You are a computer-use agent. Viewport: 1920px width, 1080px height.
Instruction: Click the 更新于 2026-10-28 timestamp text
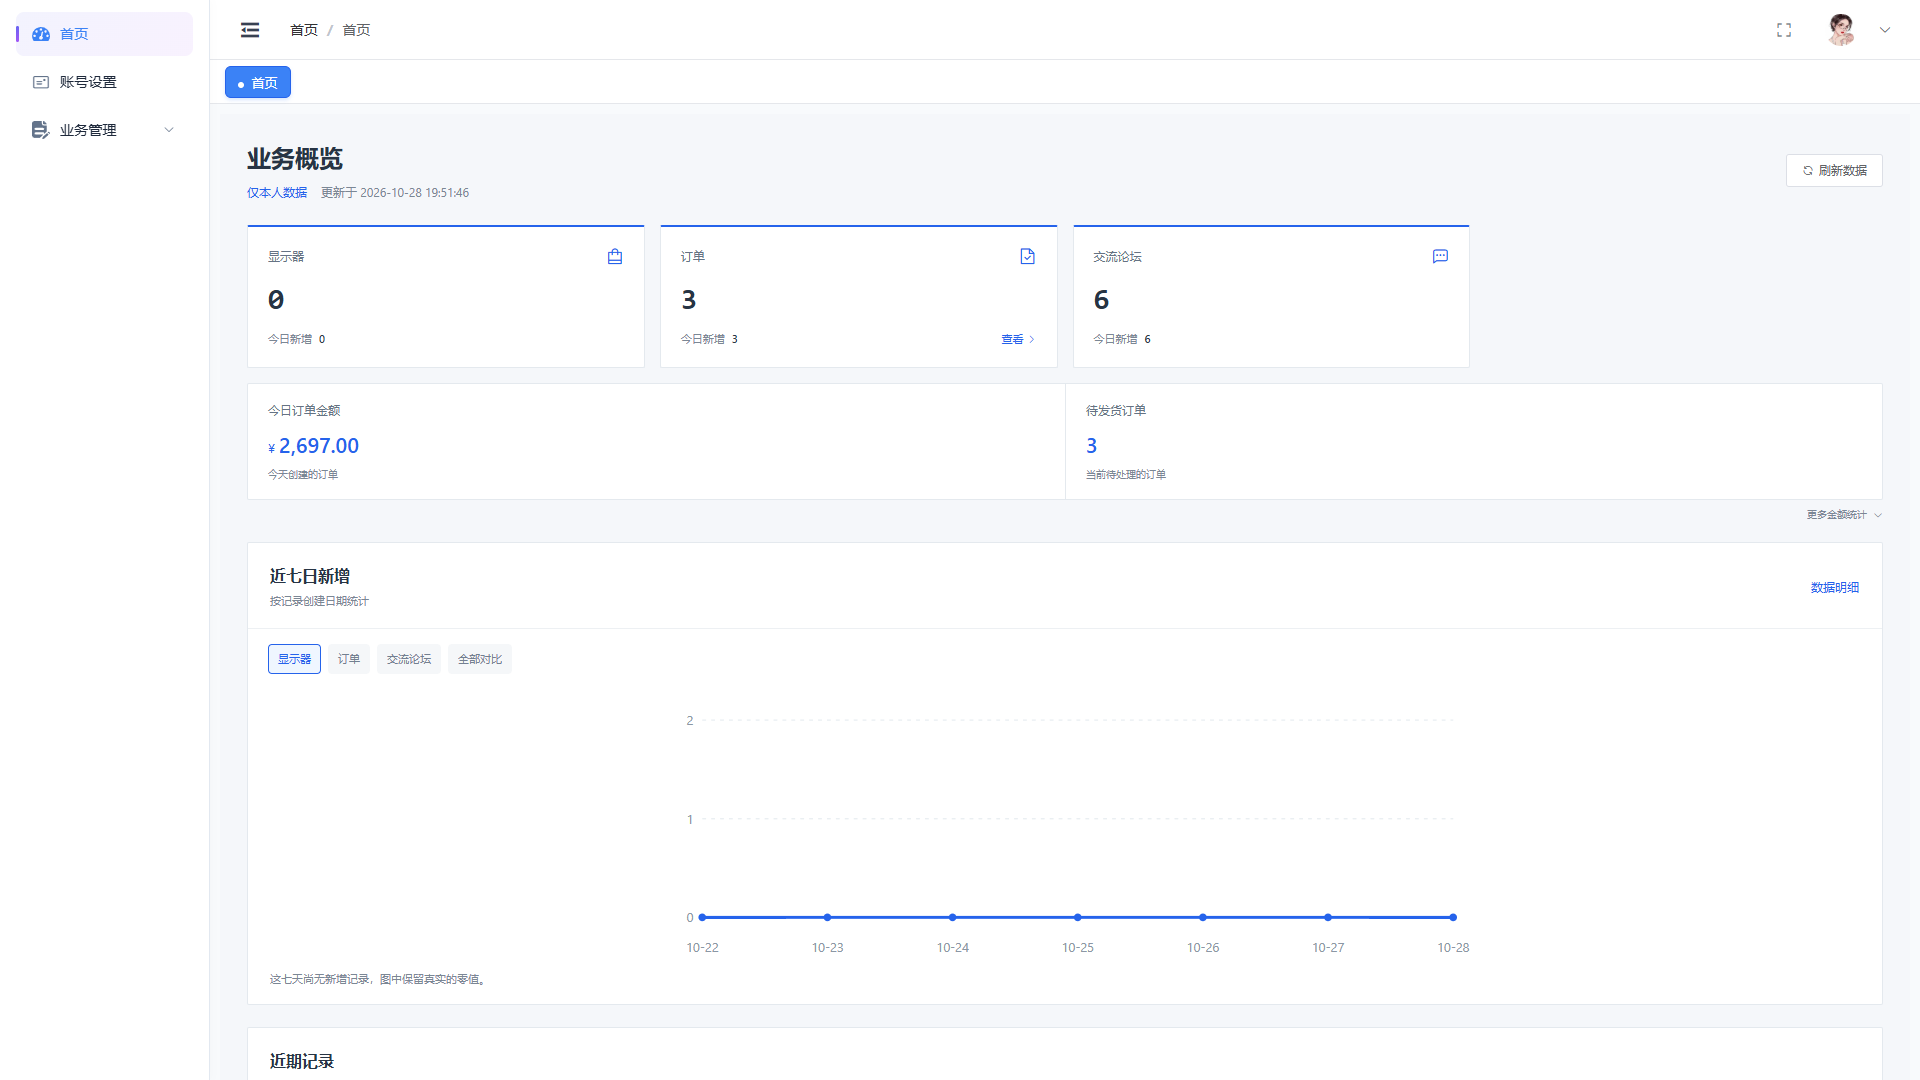pos(395,193)
